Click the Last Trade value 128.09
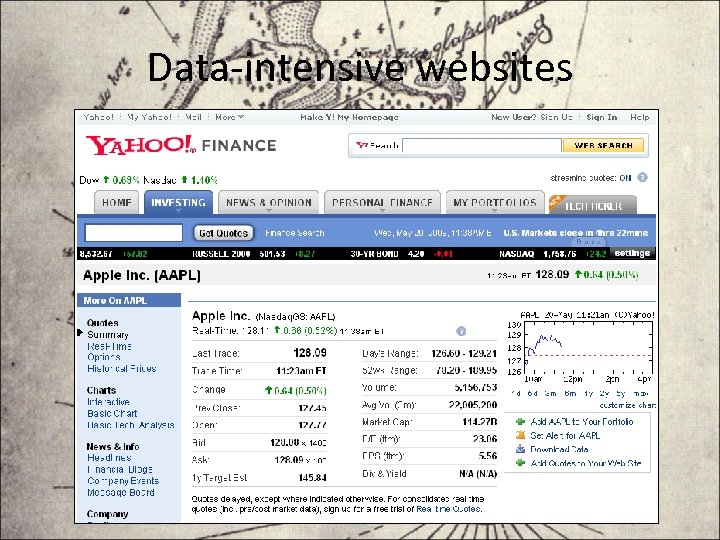Image resolution: width=720 pixels, height=540 pixels. 310,353
